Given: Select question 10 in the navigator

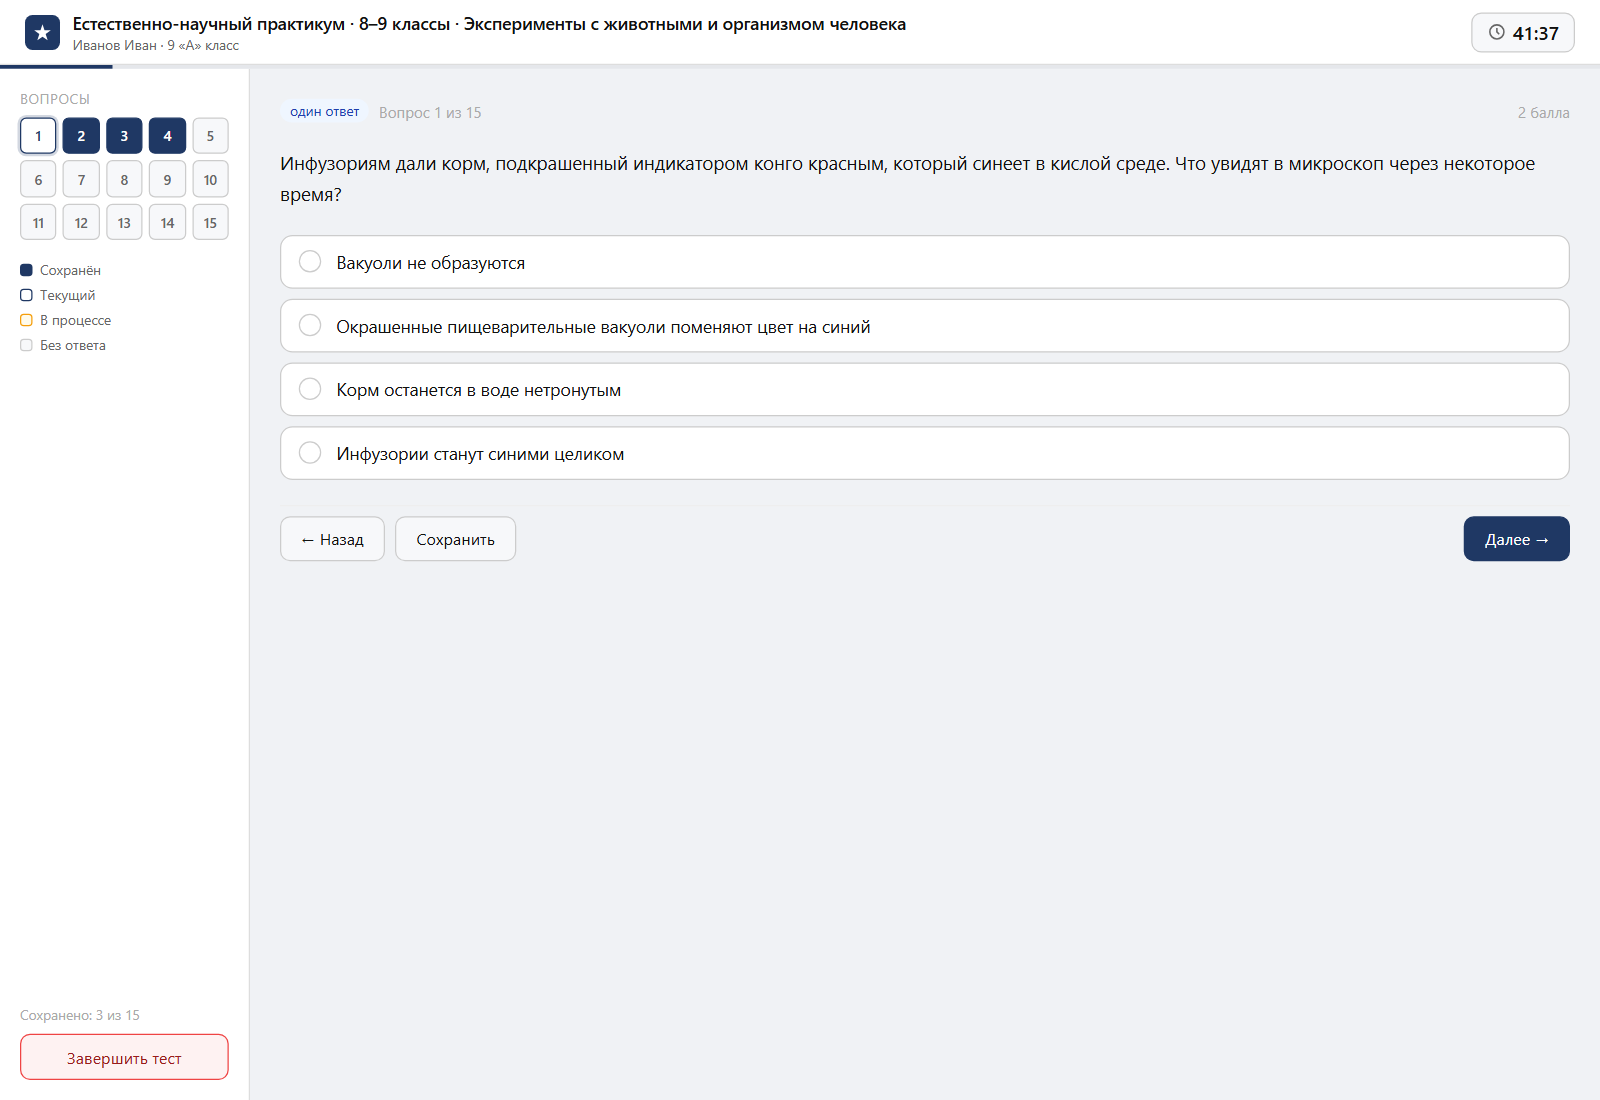Looking at the screenshot, I should click(x=210, y=180).
